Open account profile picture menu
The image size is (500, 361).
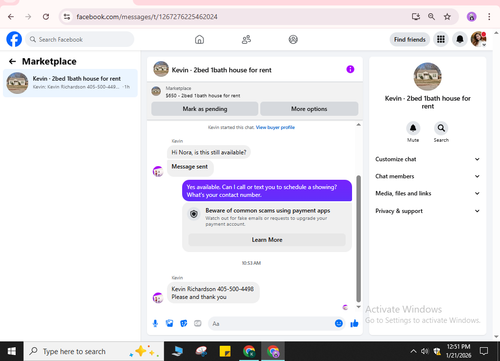[x=478, y=39]
